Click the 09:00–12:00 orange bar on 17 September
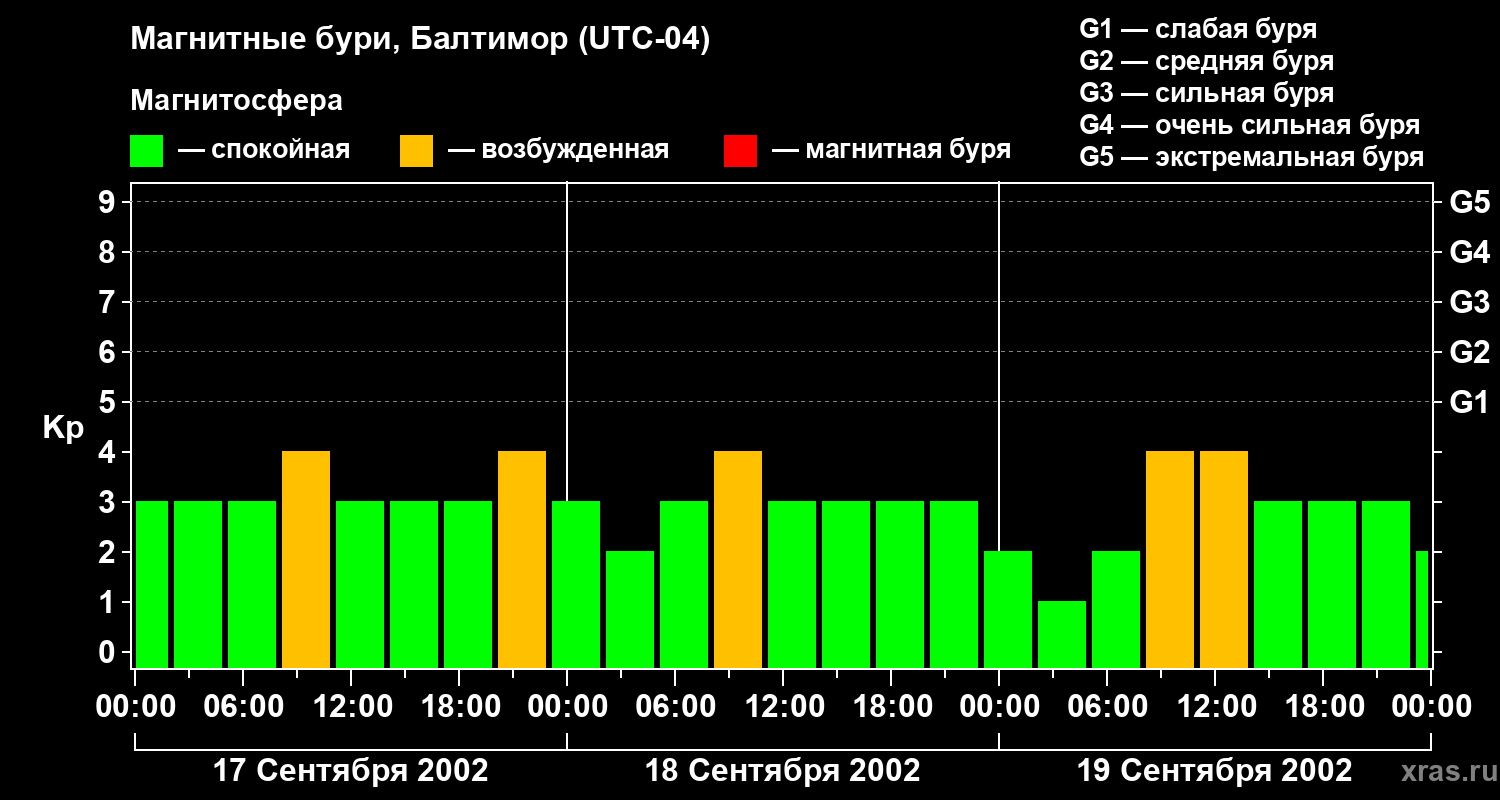Viewport: 1500px width, 800px height. click(x=306, y=559)
